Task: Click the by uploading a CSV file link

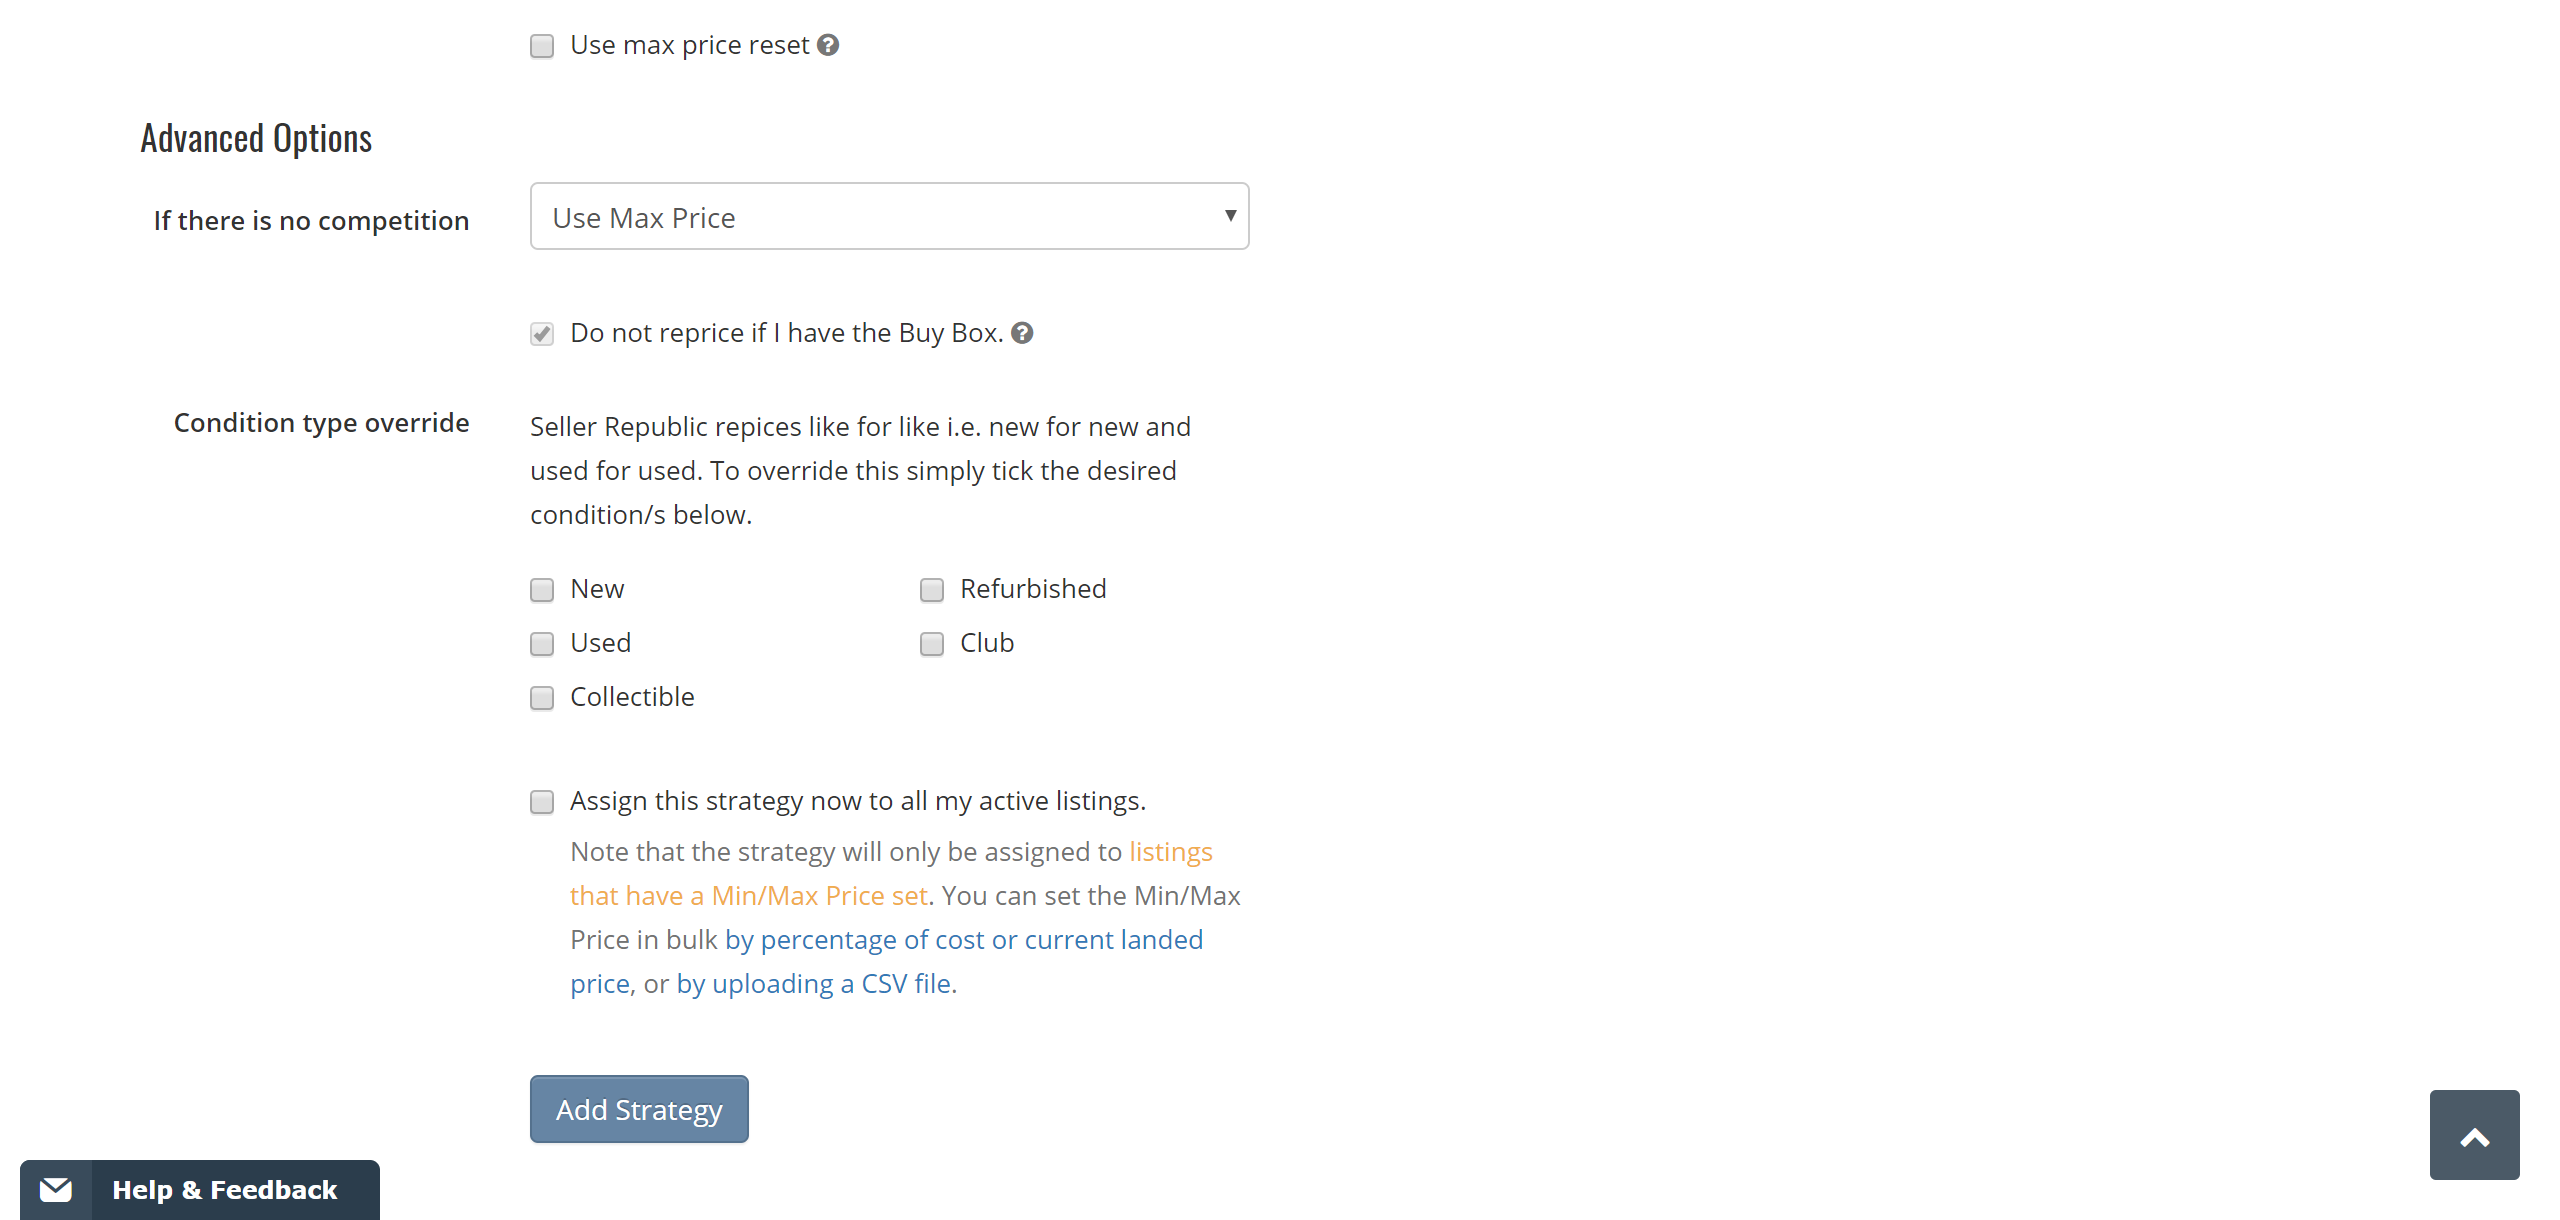Action: [813, 984]
